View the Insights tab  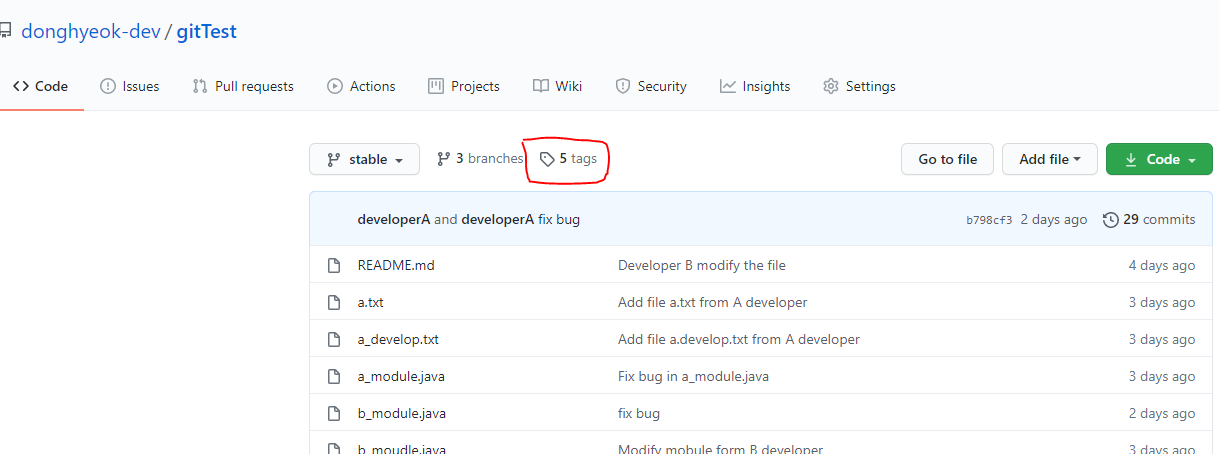pos(755,86)
